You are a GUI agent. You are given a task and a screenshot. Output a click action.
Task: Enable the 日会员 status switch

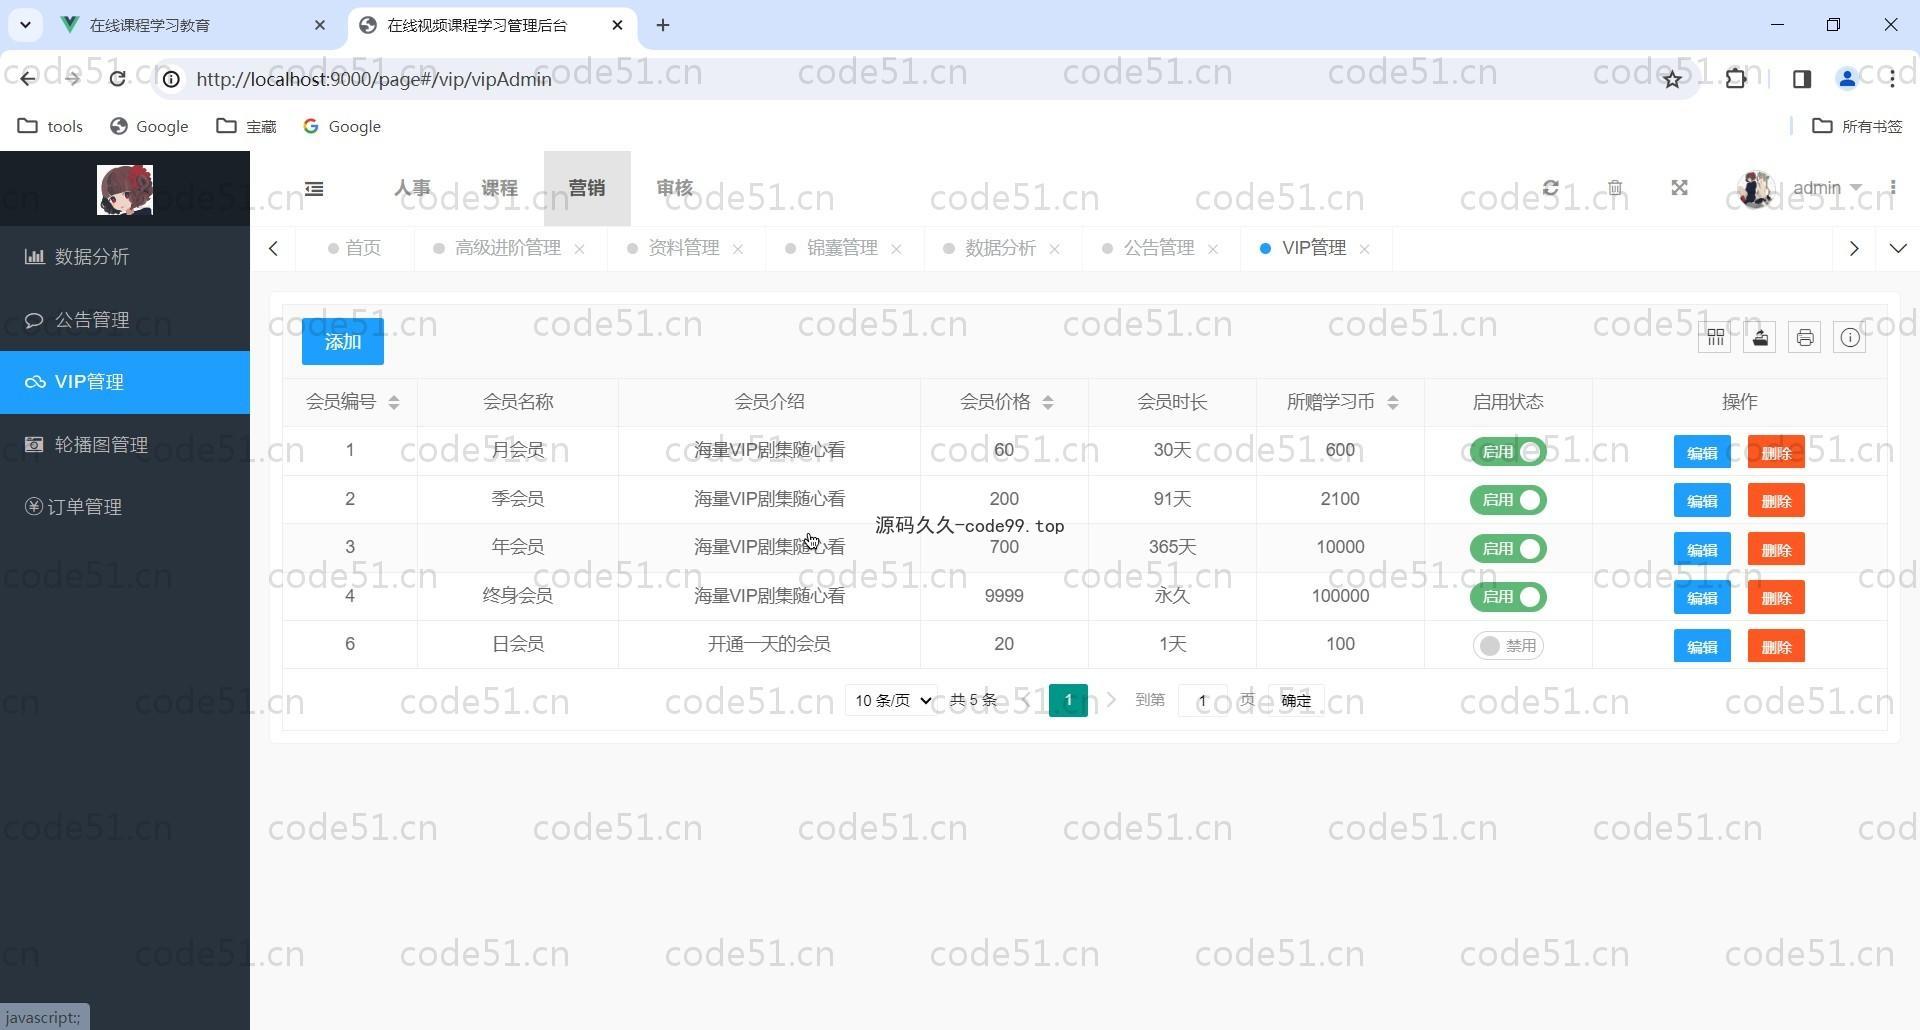(x=1508, y=646)
